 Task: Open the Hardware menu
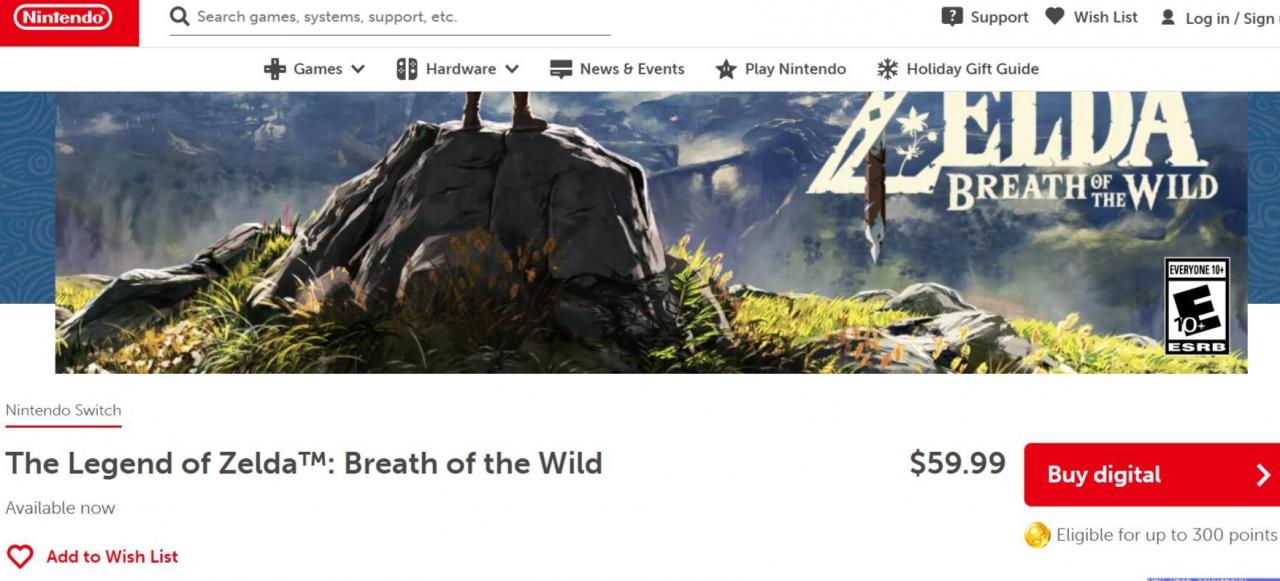(x=460, y=69)
